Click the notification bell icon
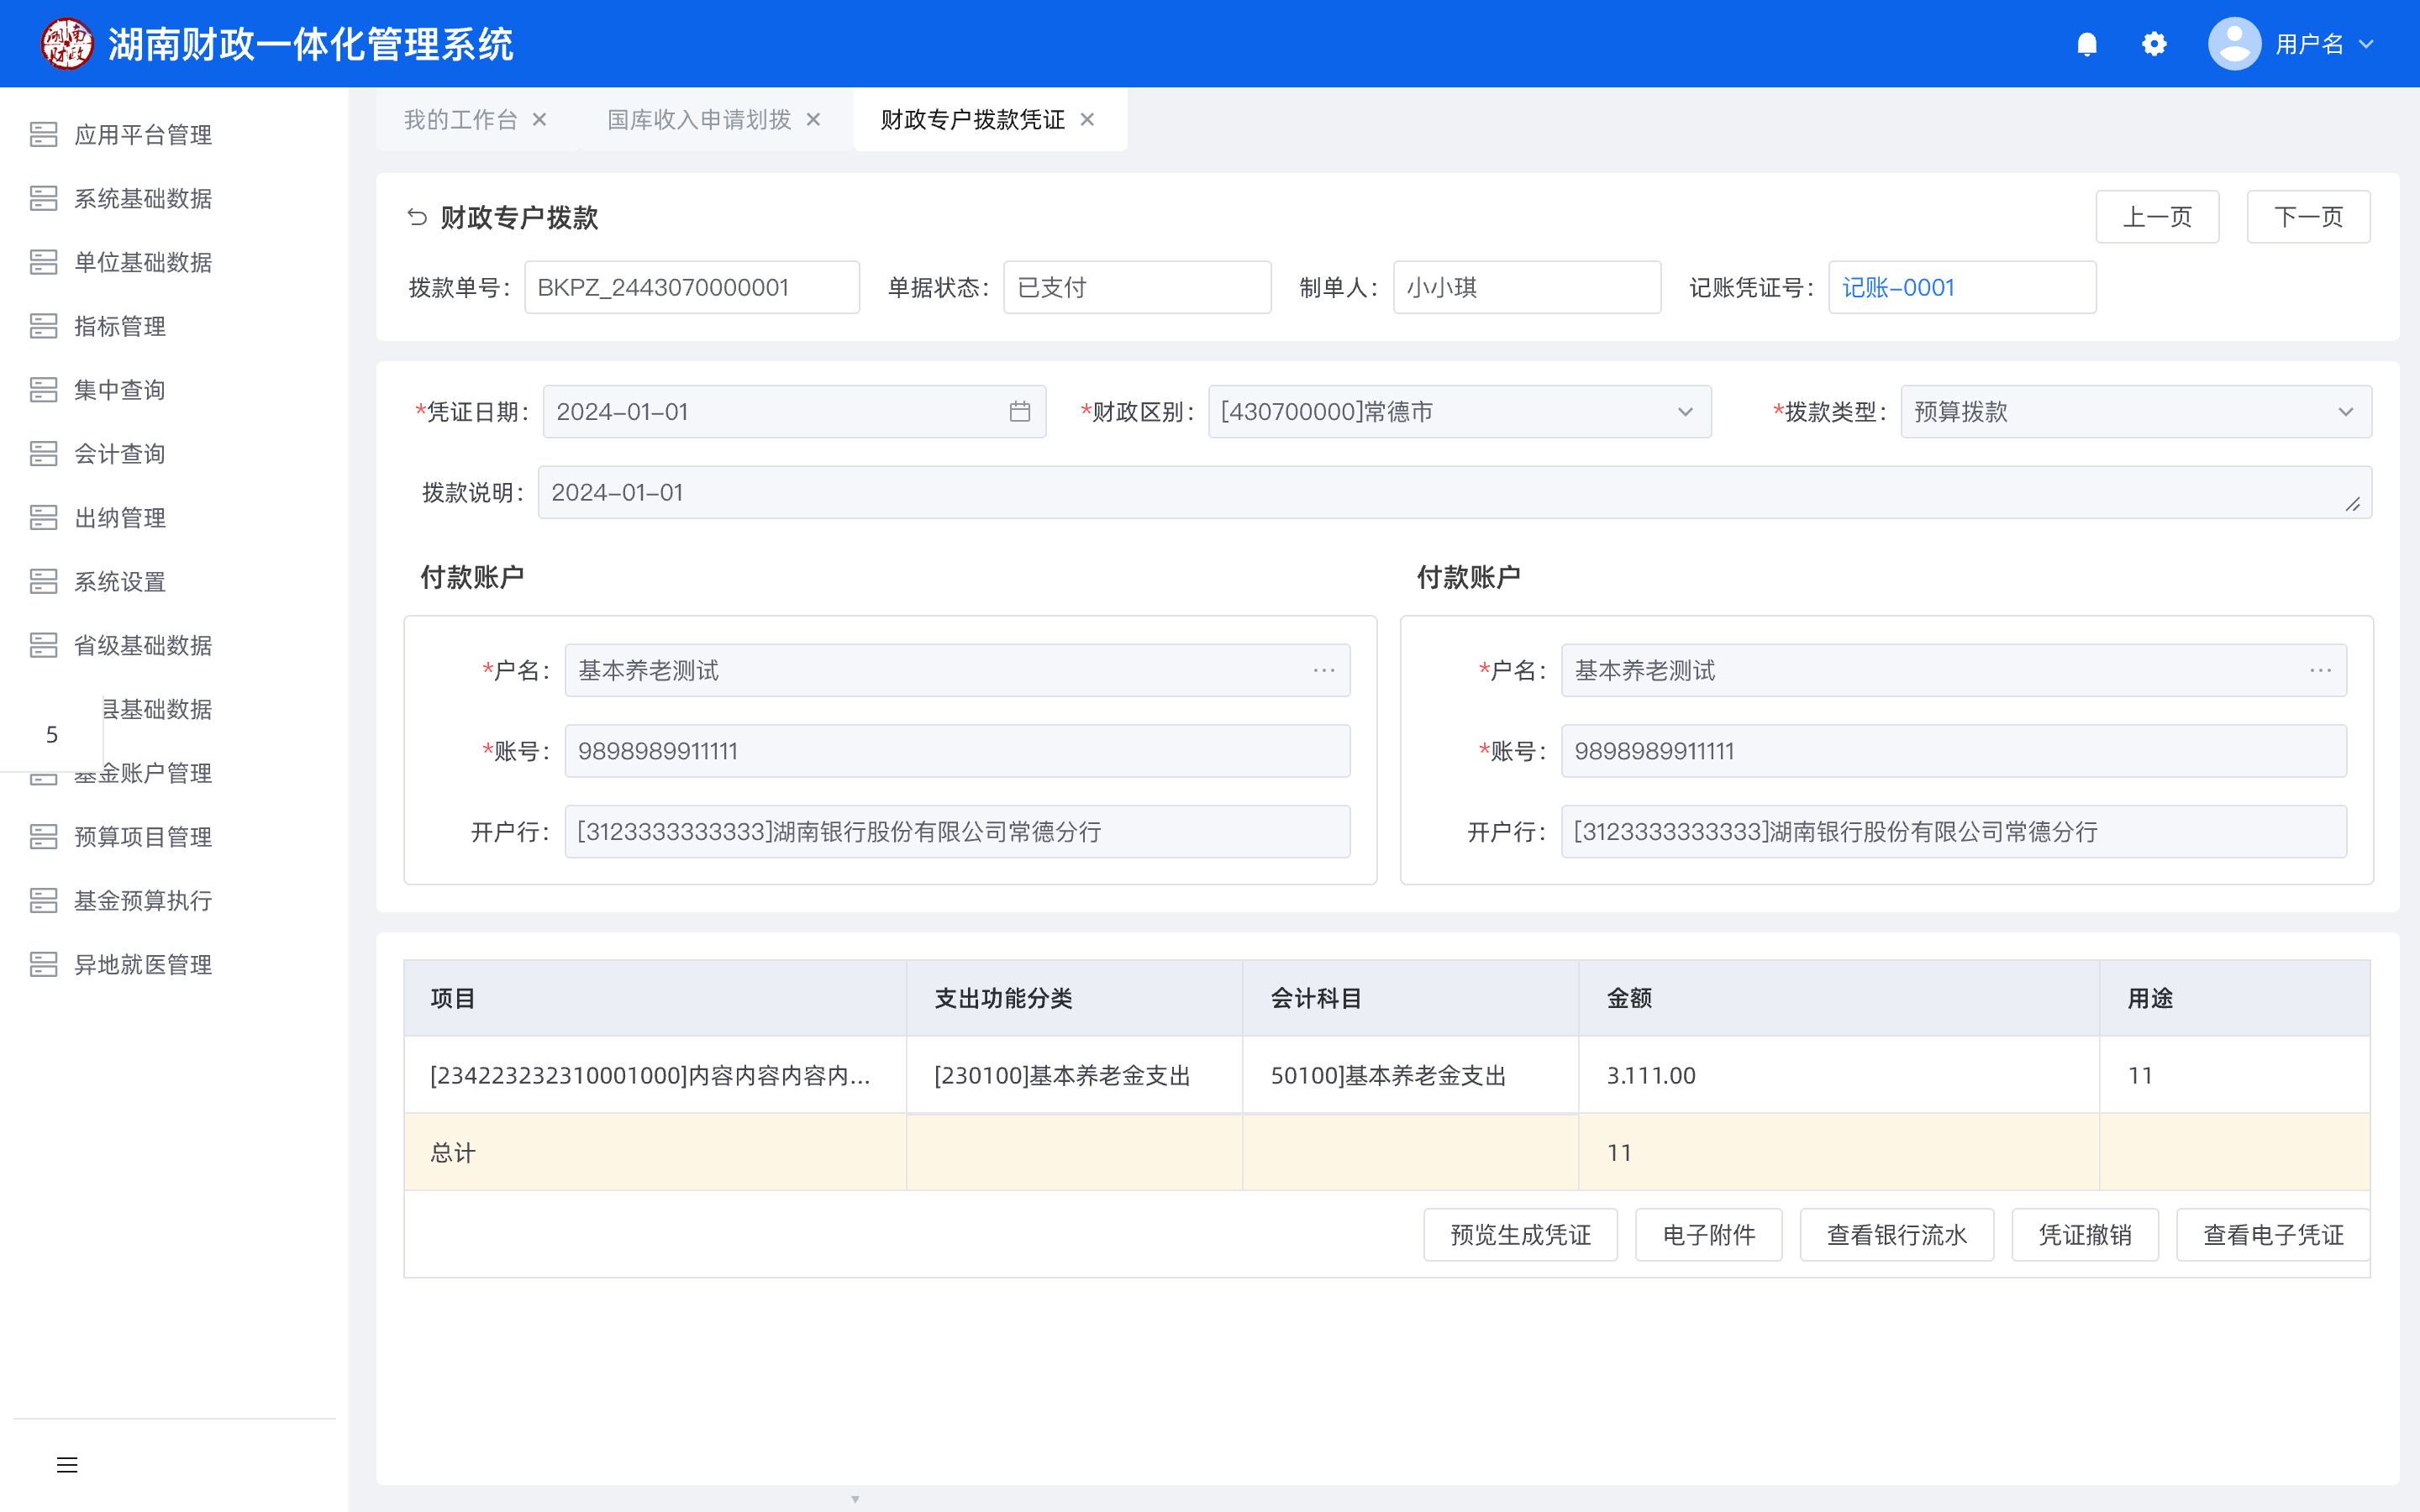This screenshot has width=2420, height=1512. [x=2086, y=44]
